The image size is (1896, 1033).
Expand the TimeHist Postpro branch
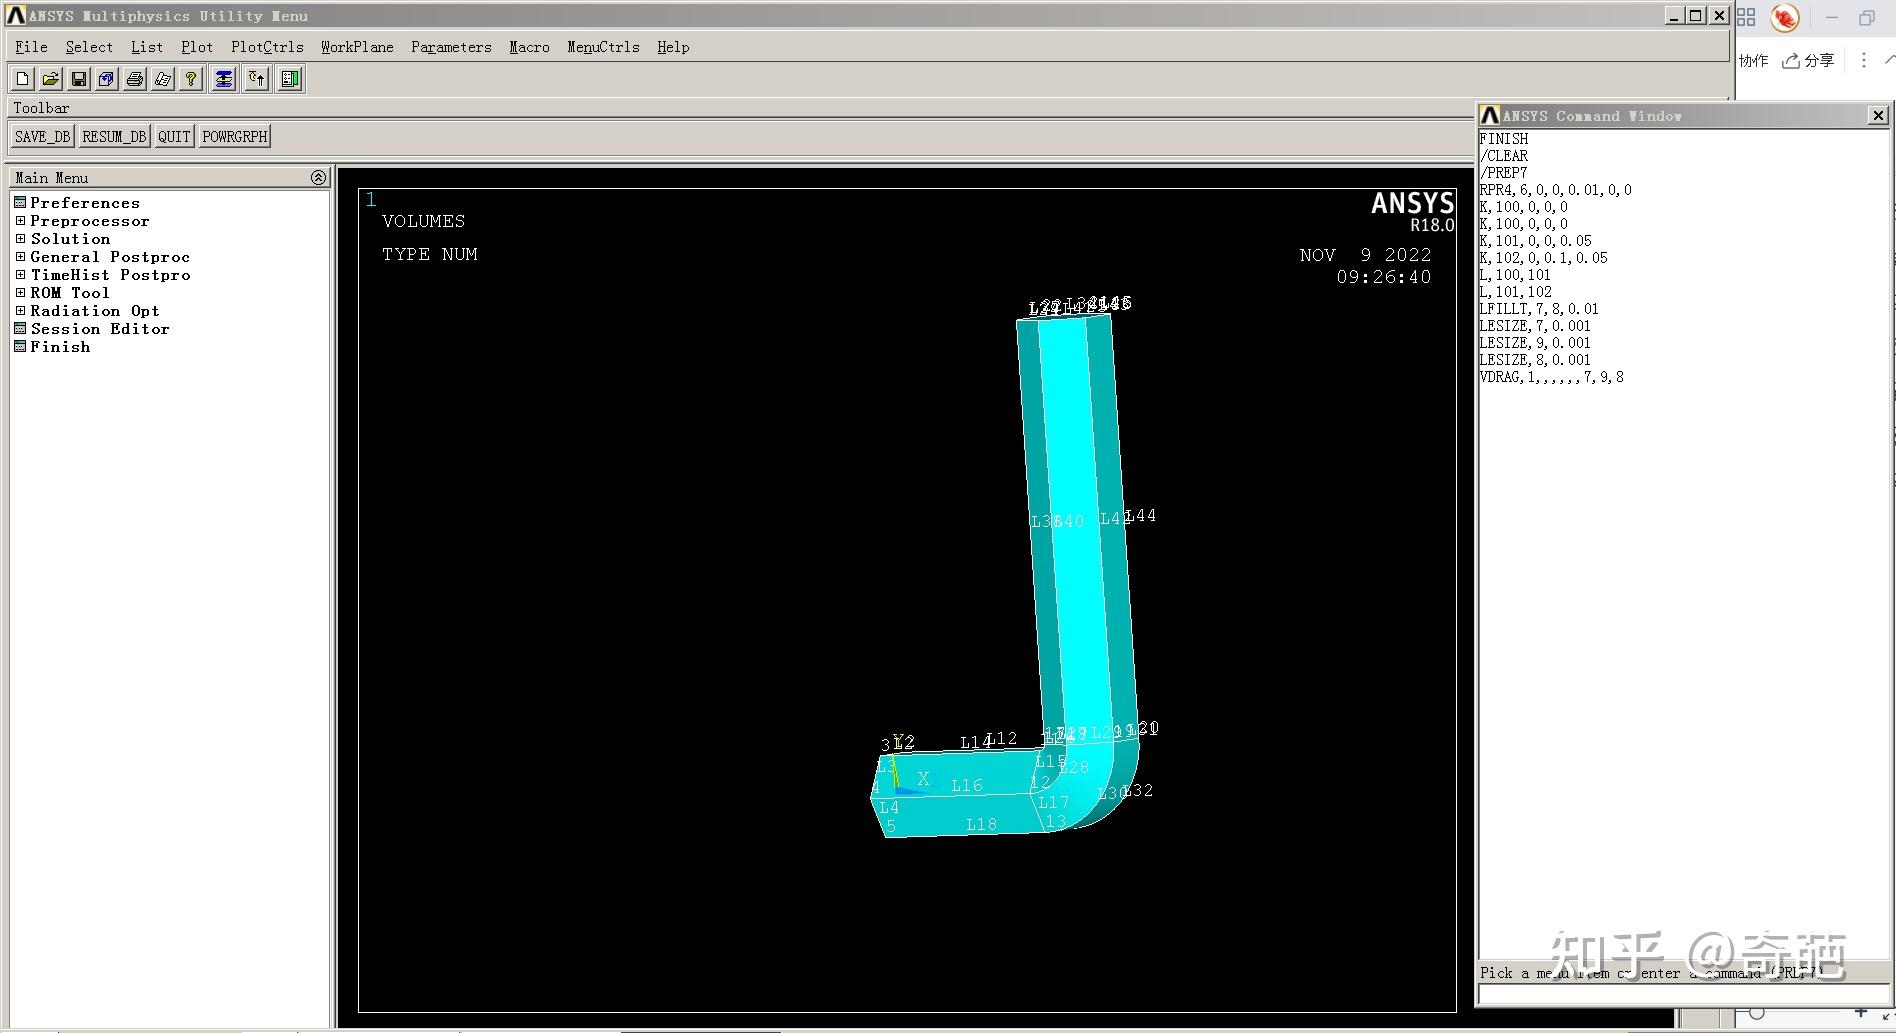(20, 275)
